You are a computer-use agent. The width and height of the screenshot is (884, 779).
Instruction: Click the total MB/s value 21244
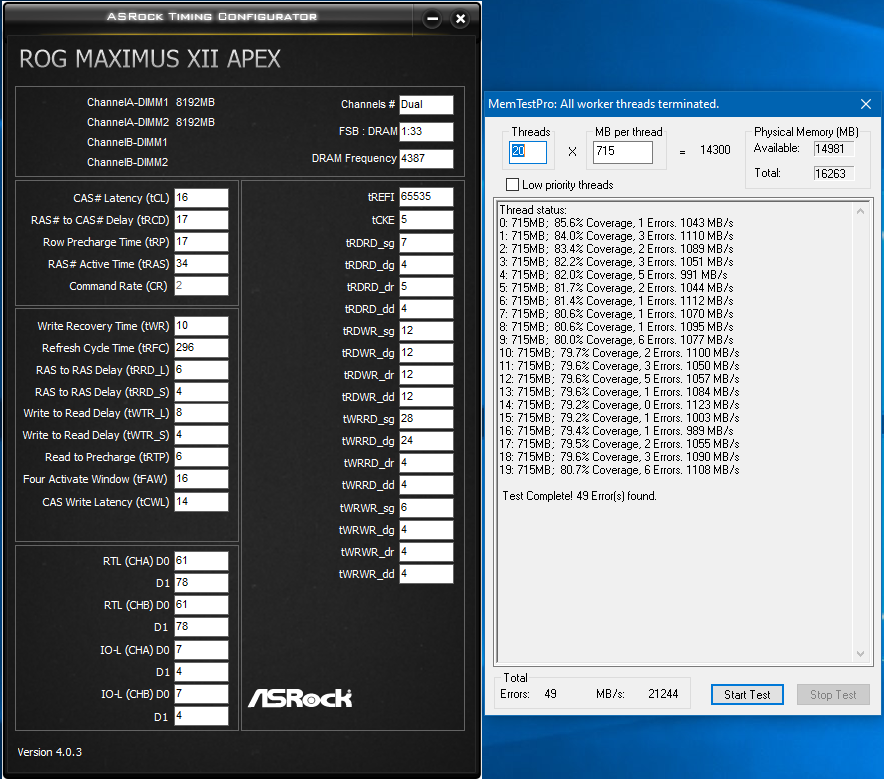click(663, 694)
